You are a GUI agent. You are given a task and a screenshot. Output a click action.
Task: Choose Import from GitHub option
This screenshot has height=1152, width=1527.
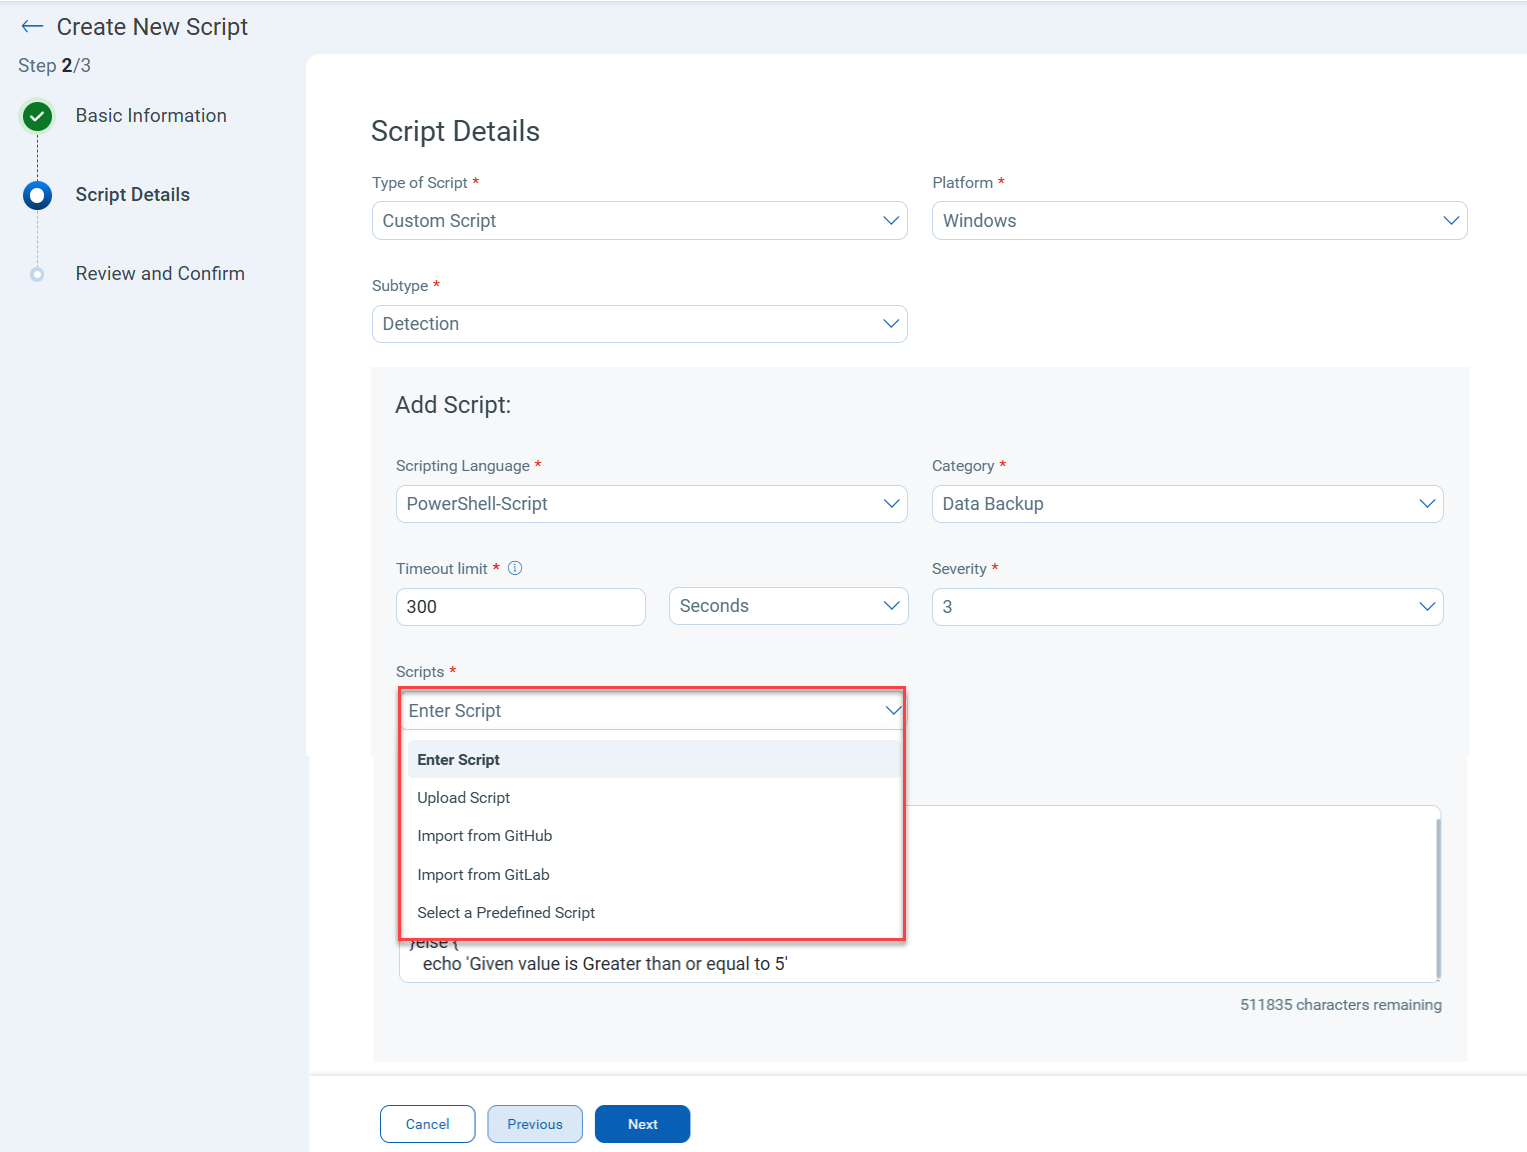(x=485, y=836)
